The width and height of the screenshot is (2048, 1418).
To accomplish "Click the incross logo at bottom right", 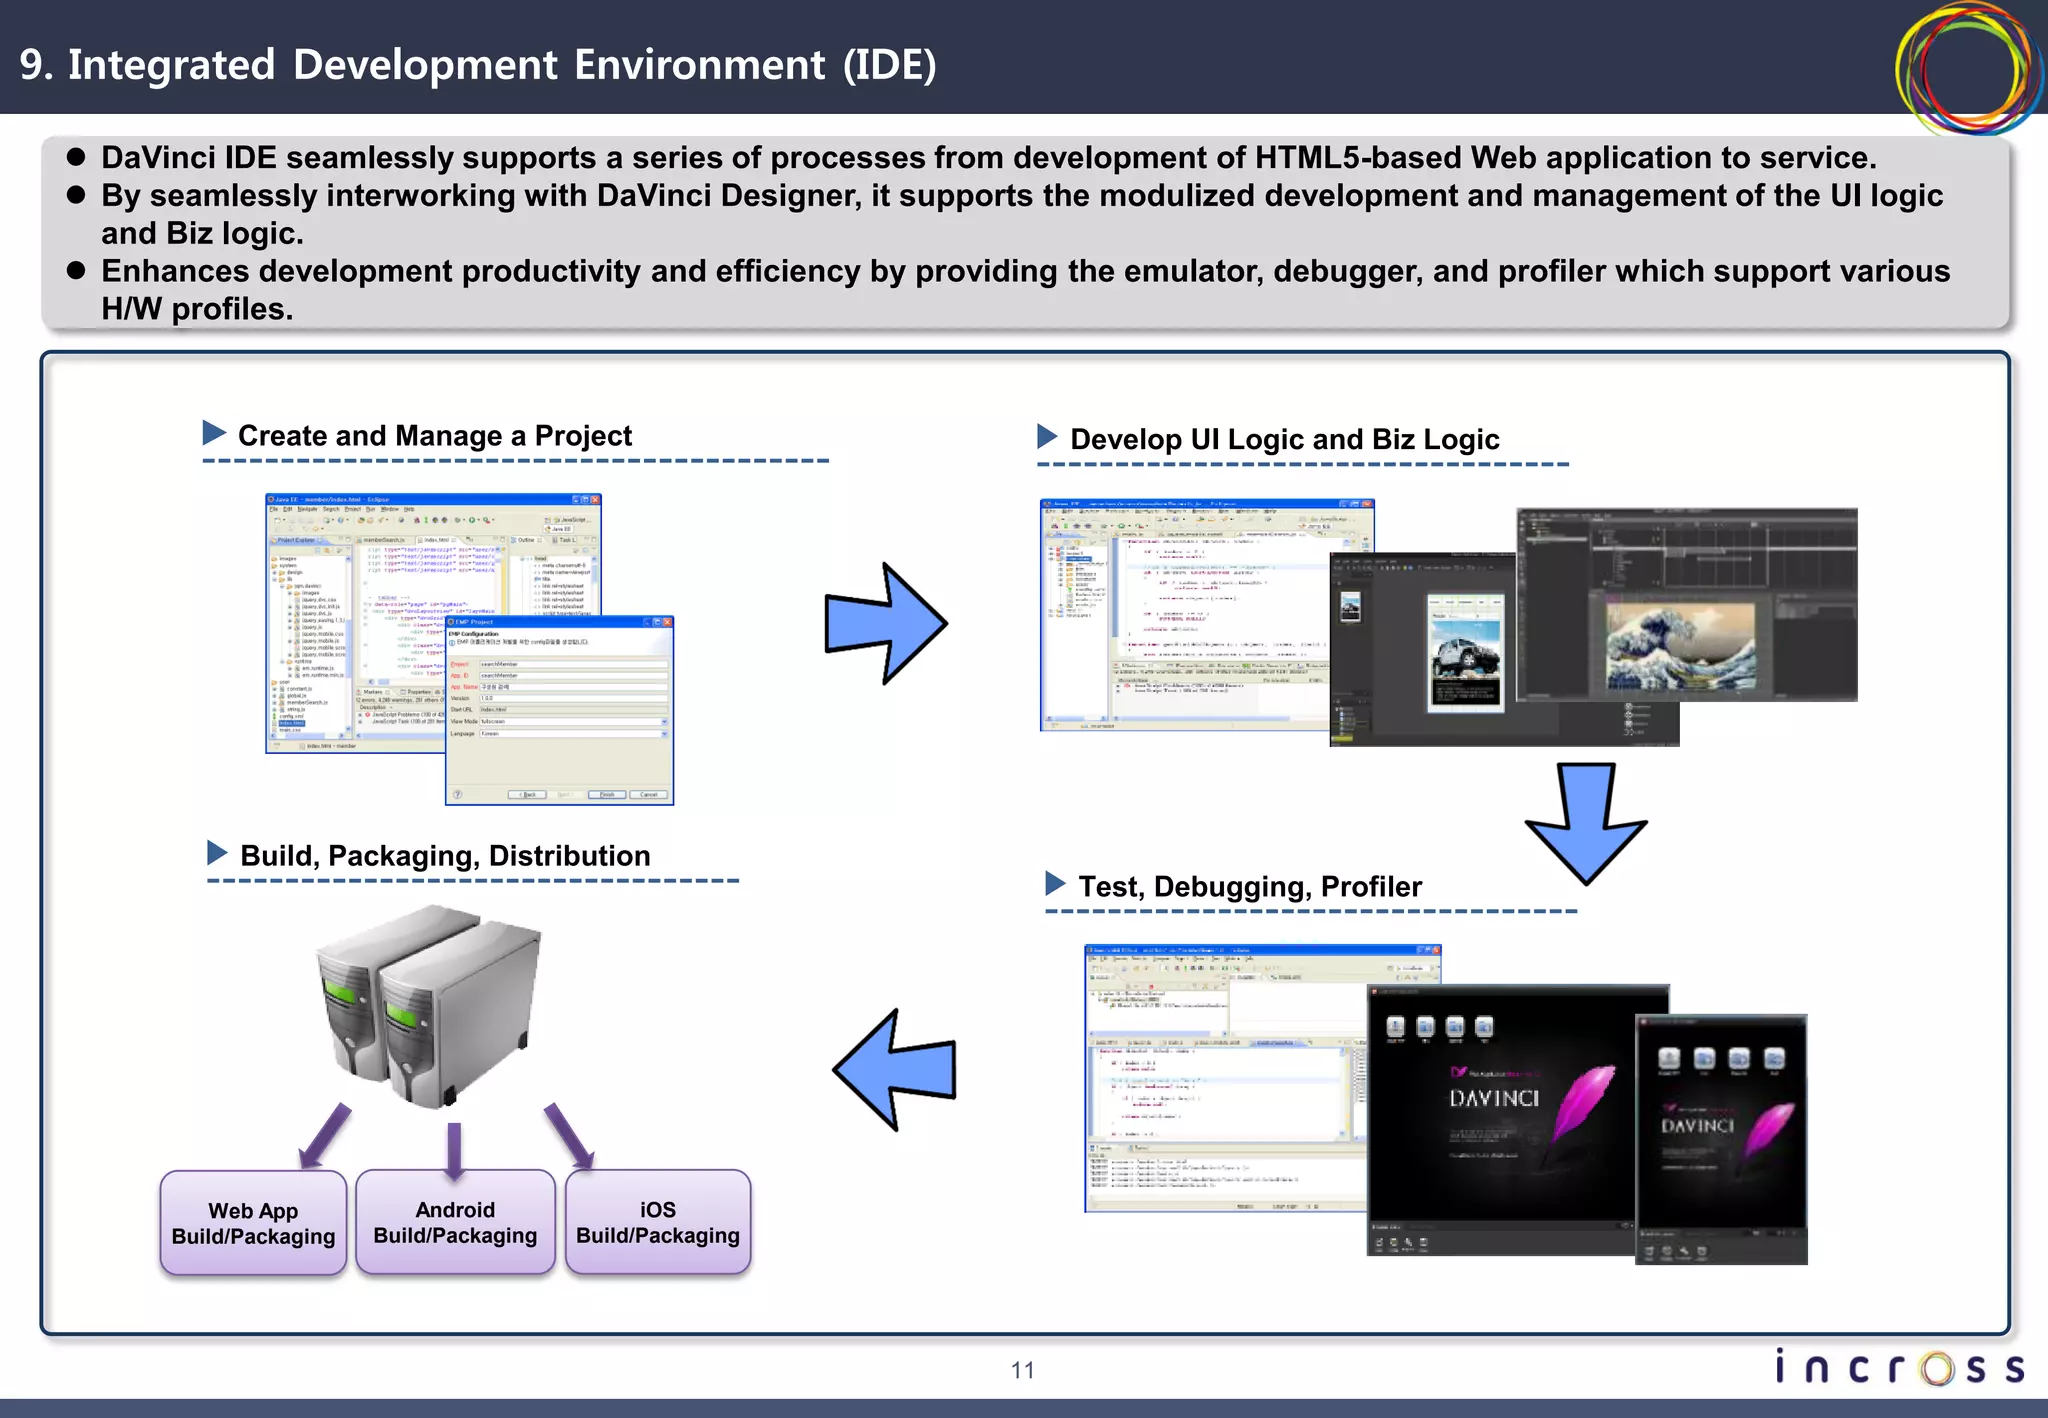I will click(x=1900, y=1367).
